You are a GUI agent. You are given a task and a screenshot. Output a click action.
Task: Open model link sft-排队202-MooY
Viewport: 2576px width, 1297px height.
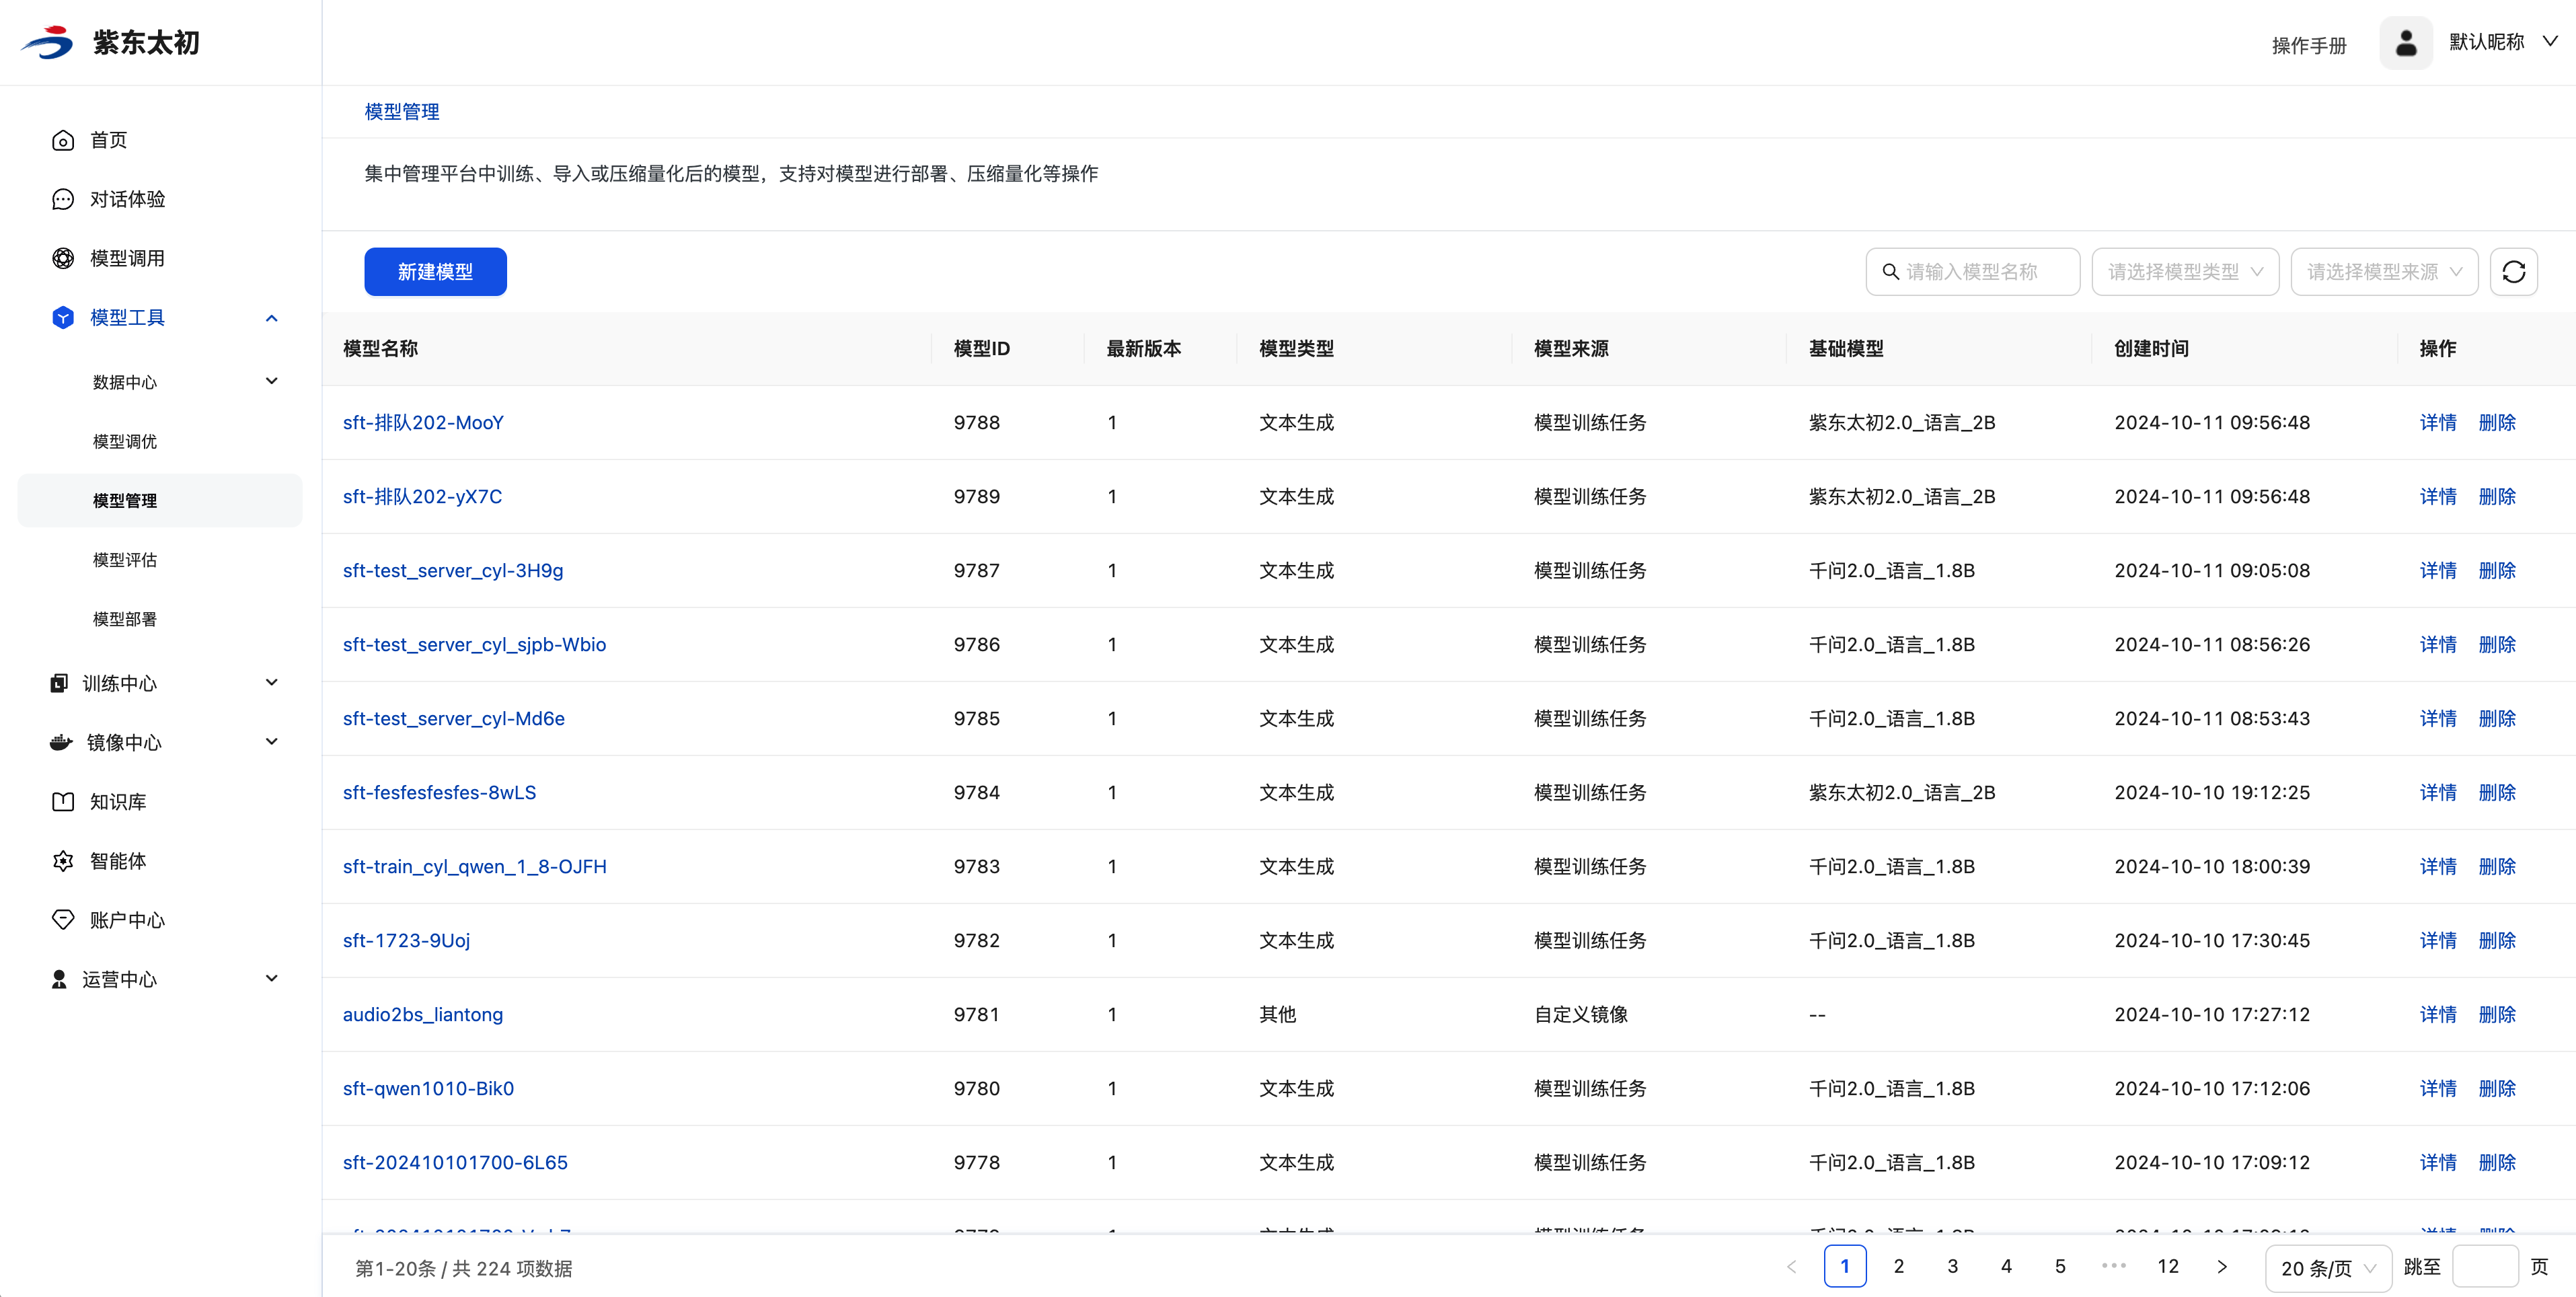pos(423,423)
